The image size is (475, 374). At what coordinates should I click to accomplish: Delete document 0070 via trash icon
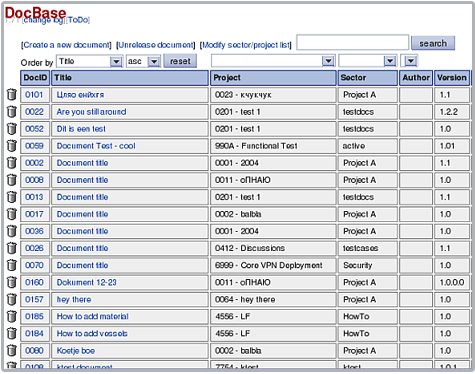[12, 265]
